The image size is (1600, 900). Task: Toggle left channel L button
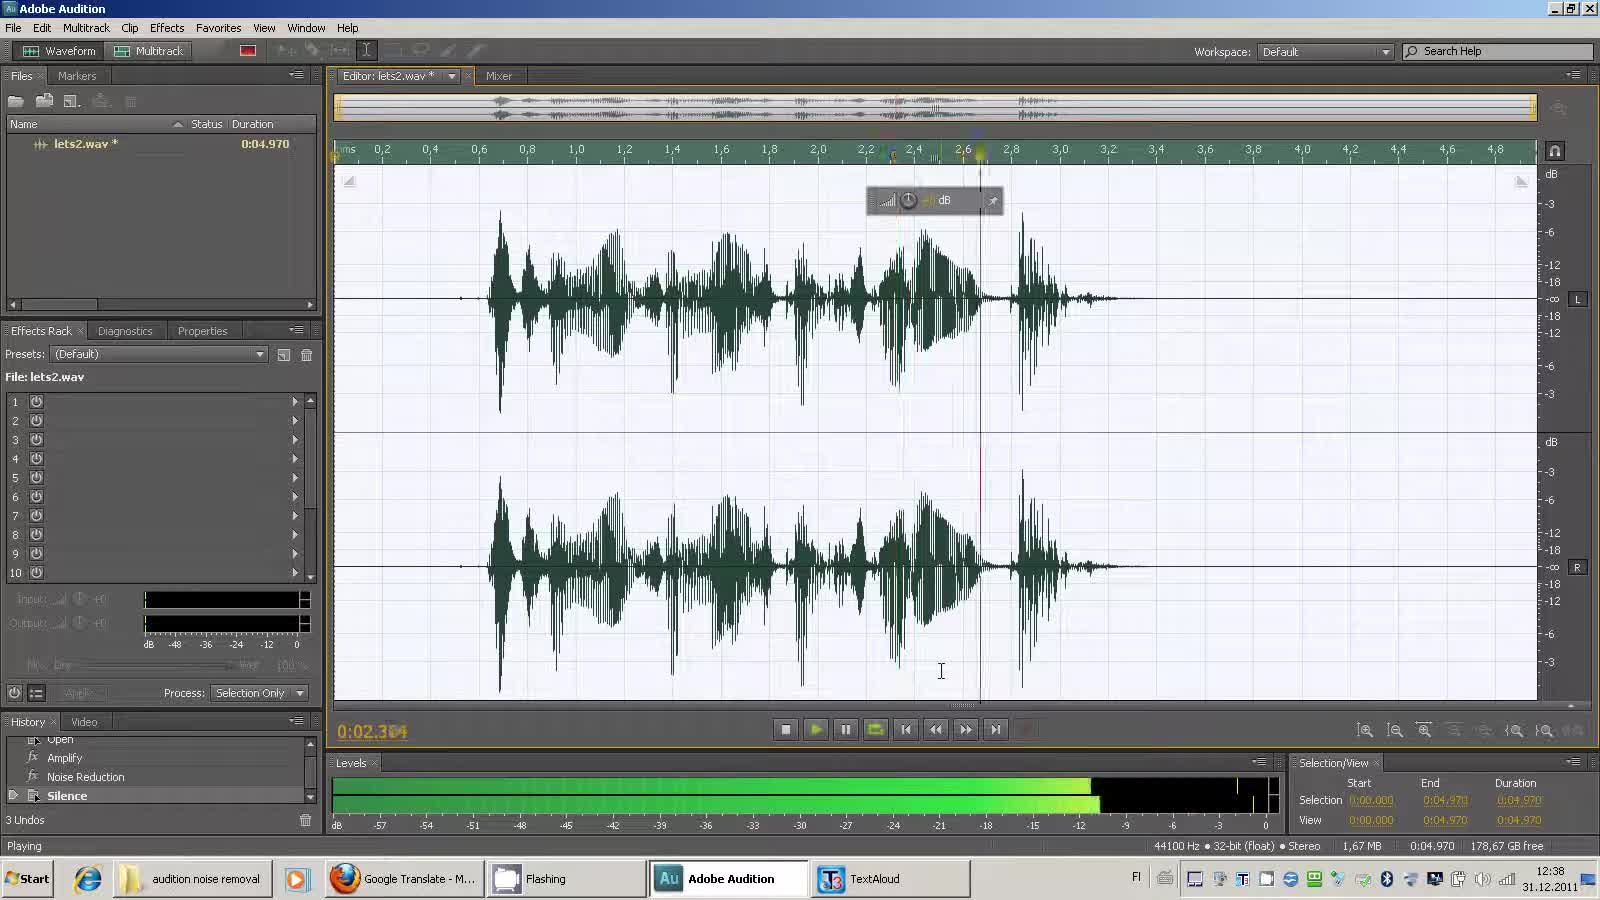coord(1578,299)
